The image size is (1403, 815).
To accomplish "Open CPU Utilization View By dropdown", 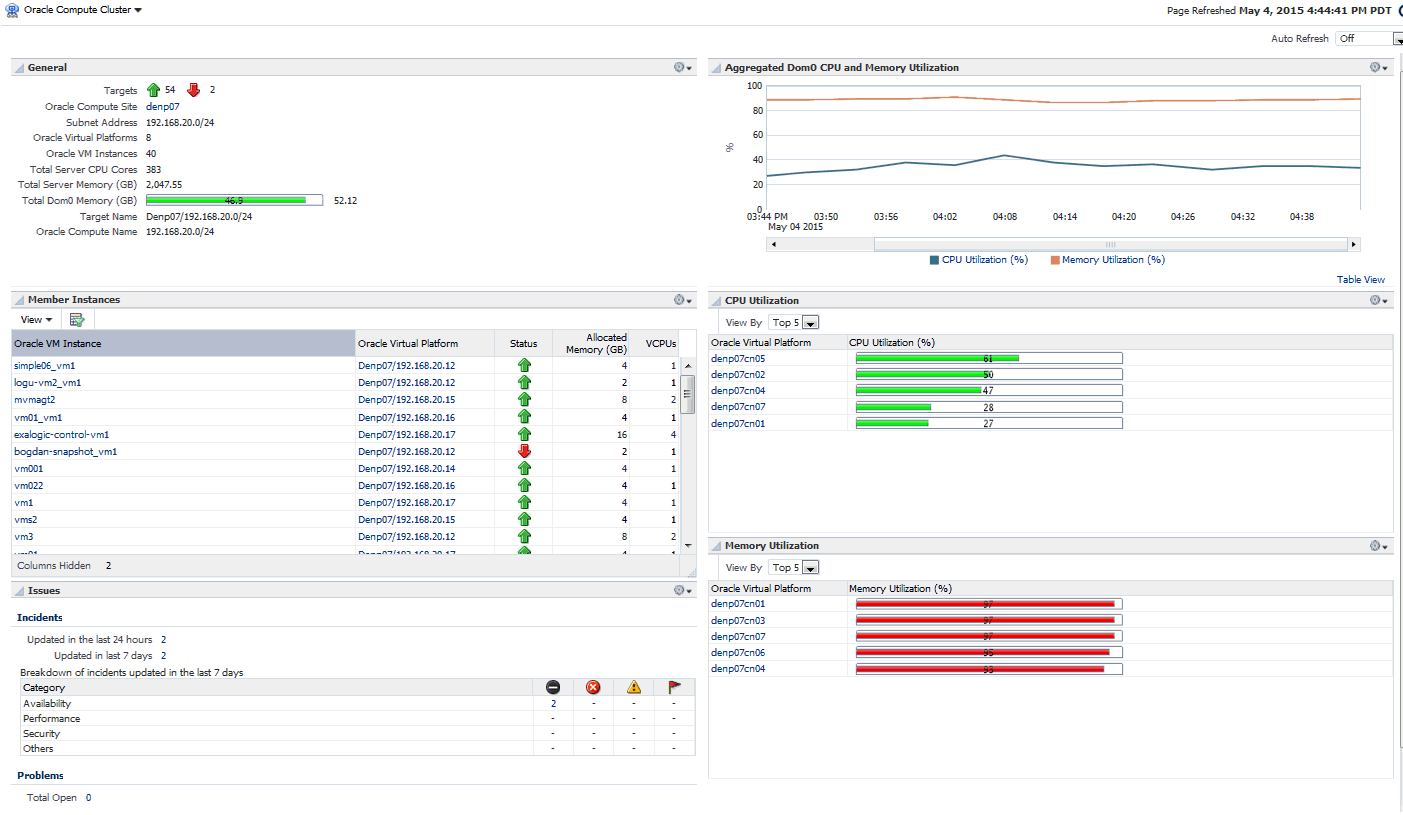I will 796,322.
